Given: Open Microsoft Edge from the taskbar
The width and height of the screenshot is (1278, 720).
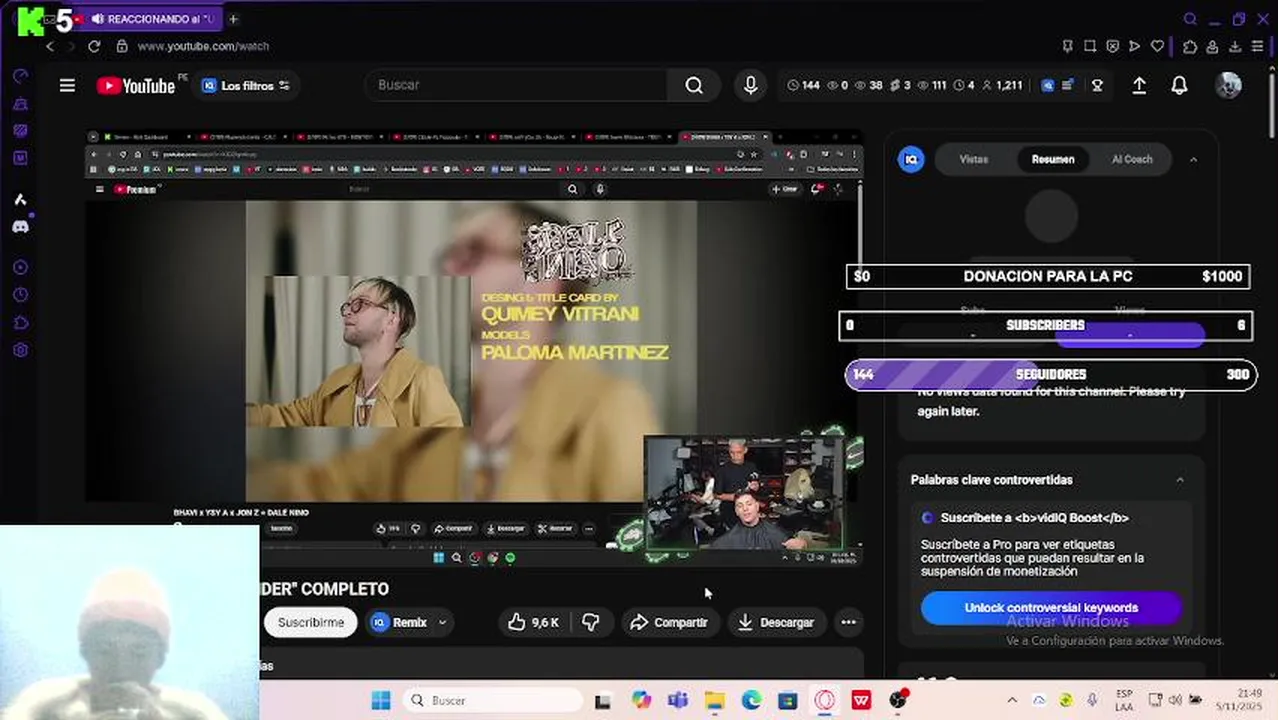Looking at the screenshot, I should point(751,700).
